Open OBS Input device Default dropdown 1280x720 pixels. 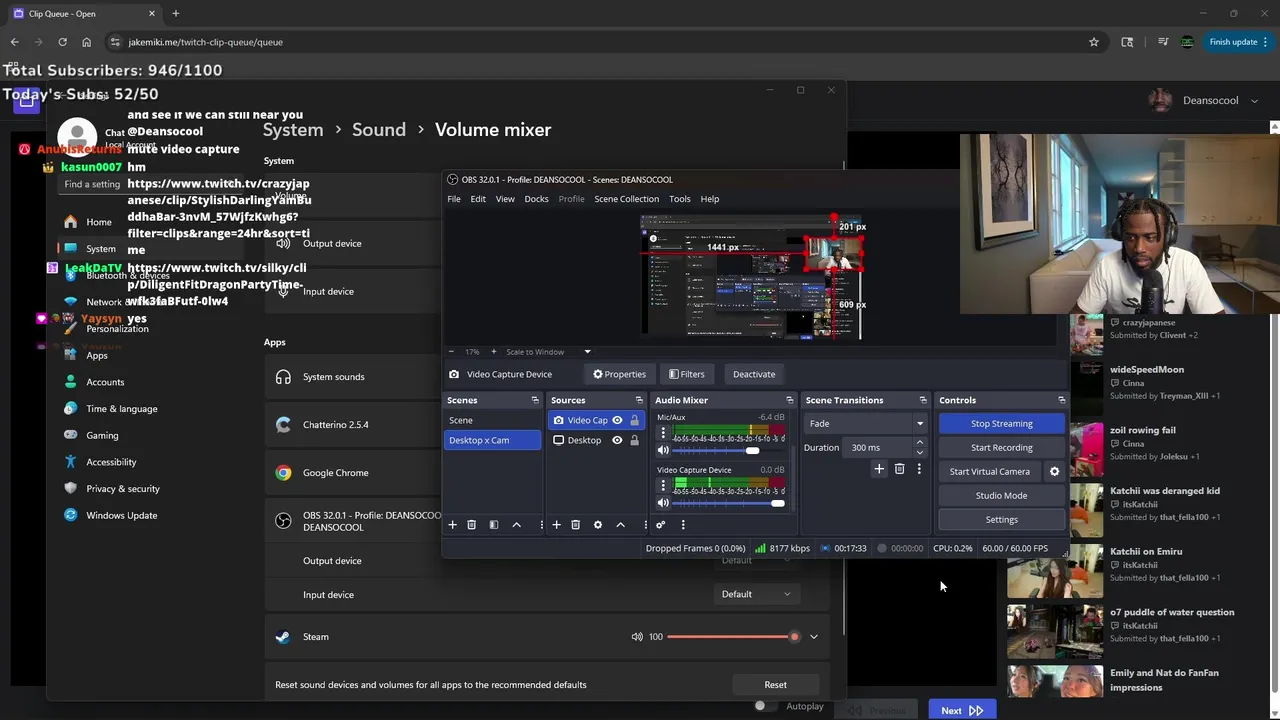click(x=756, y=594)
